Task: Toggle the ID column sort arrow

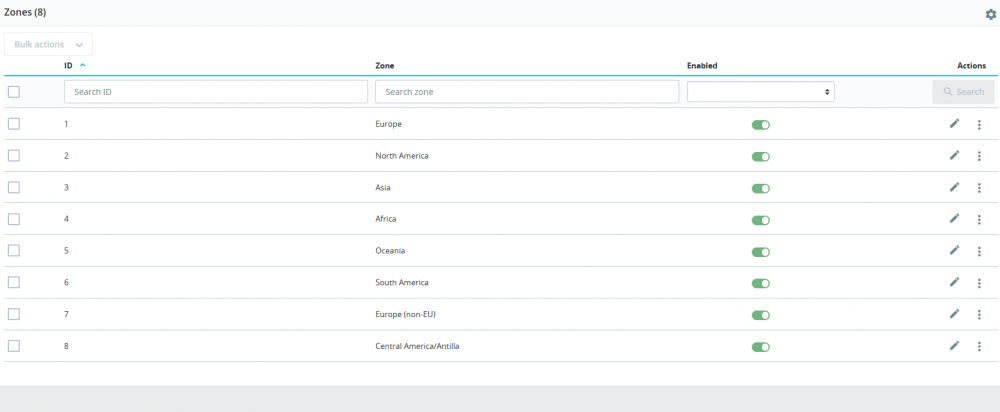Action: [82, 65]
